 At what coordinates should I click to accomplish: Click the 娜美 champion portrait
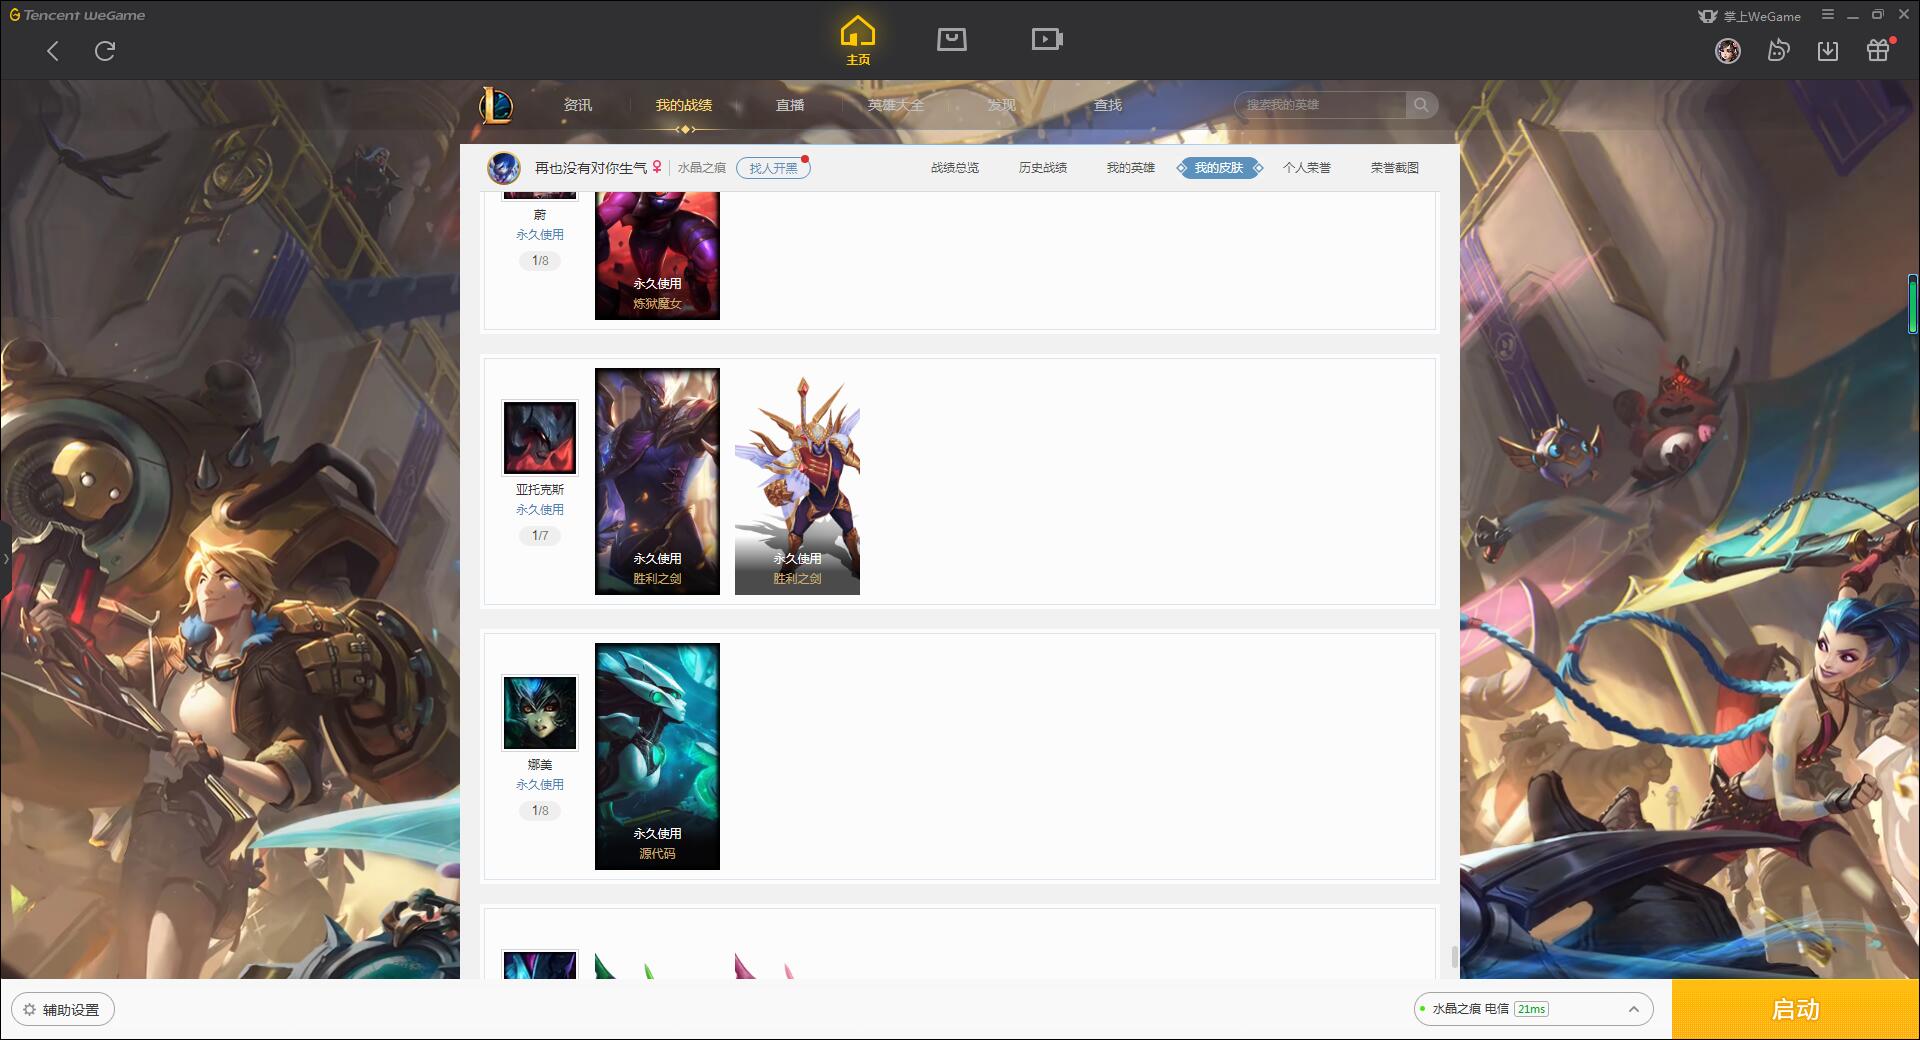tap(540, 713)
